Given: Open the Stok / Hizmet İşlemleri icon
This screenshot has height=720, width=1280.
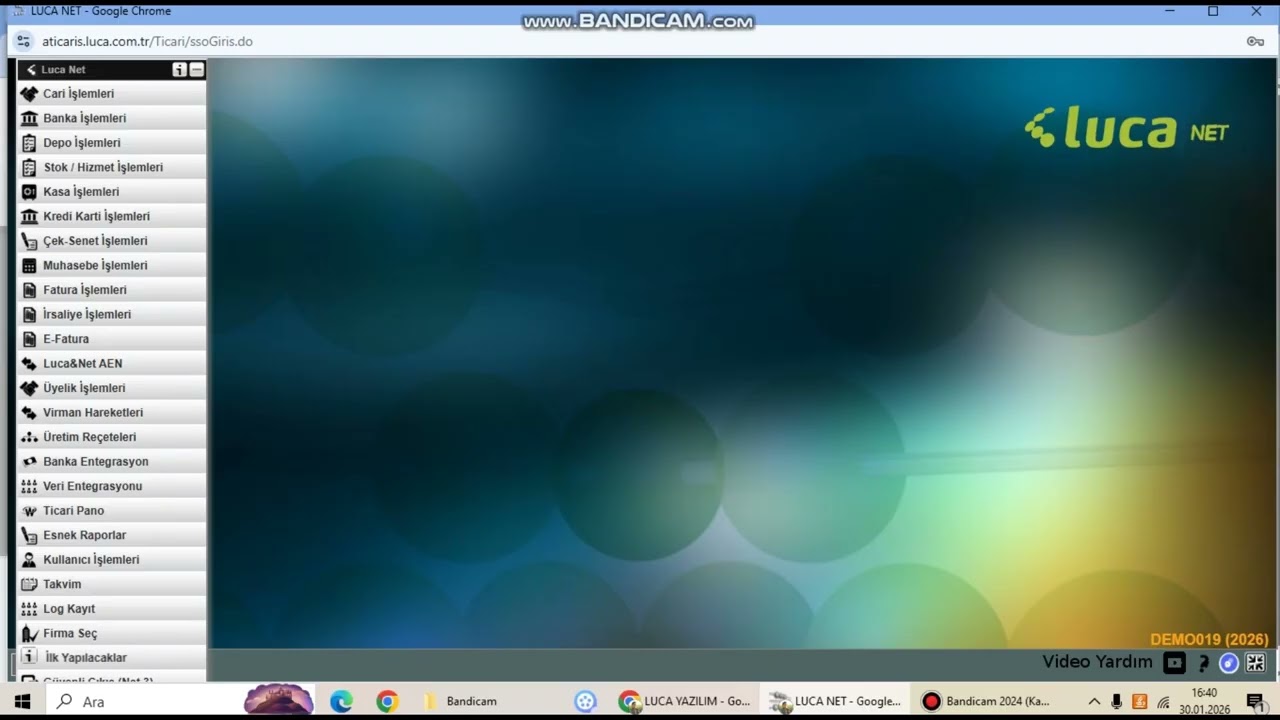Looking at the screenshot, I should tap(29, 167).
